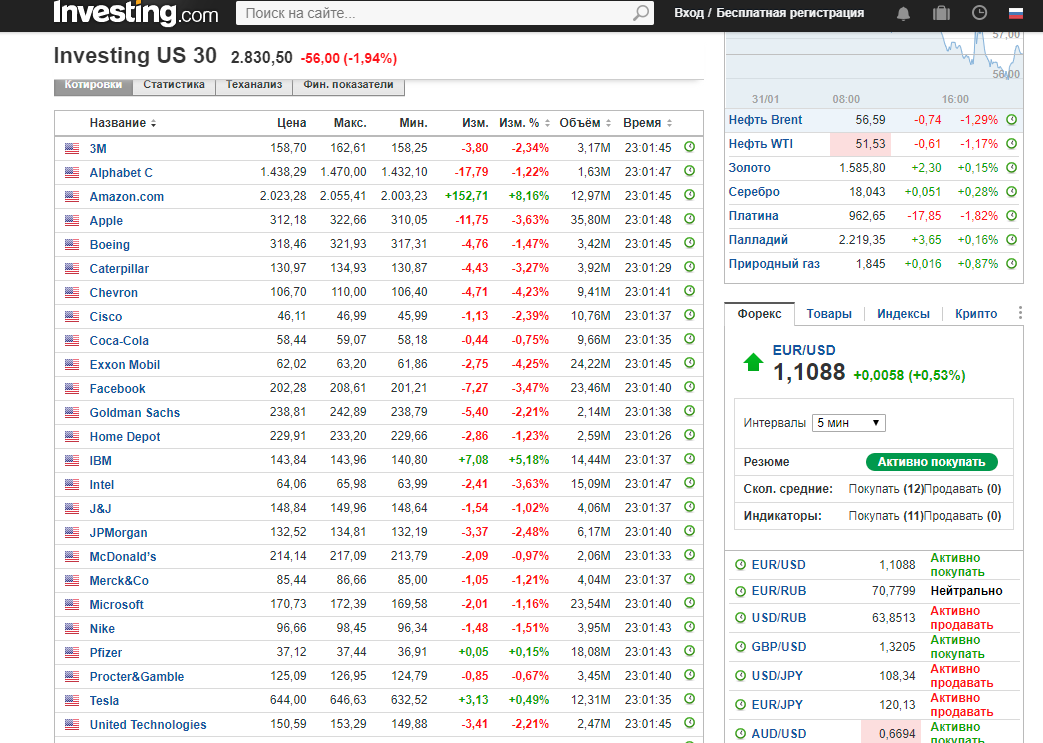Click the clock icon beside the EUR/USD list row
This screenshot has height=743, width=1043.
pyautogui.click(x=740, y=565)
